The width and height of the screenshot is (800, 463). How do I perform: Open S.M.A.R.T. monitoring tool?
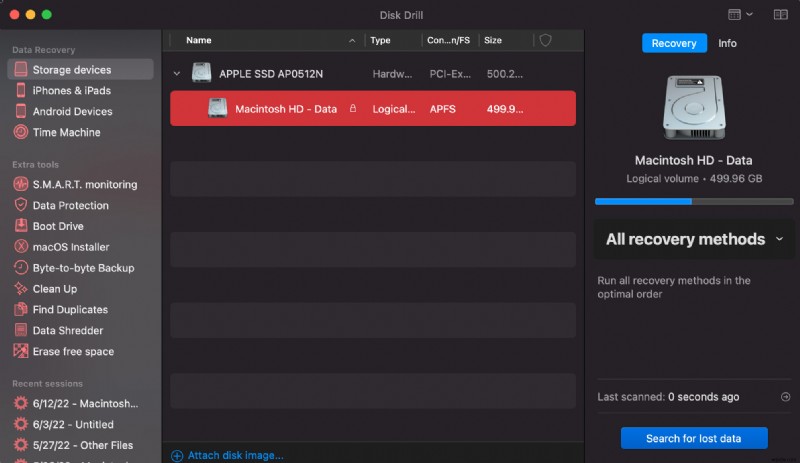click(x=84, y=185)
